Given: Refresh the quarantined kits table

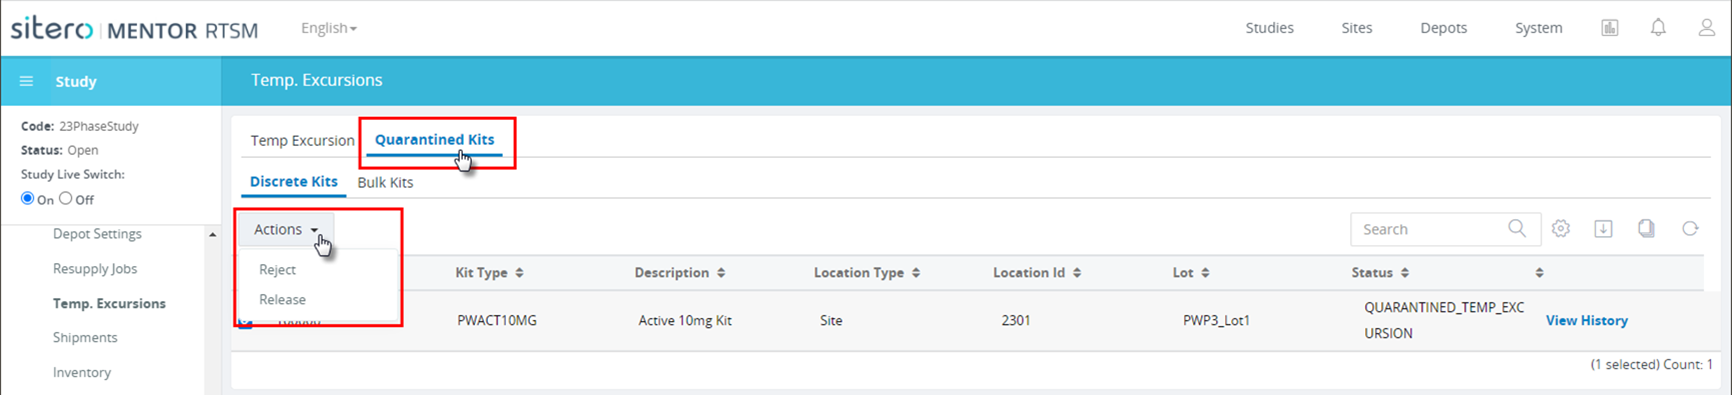Looking at the screenshot, I should 1690,229.
